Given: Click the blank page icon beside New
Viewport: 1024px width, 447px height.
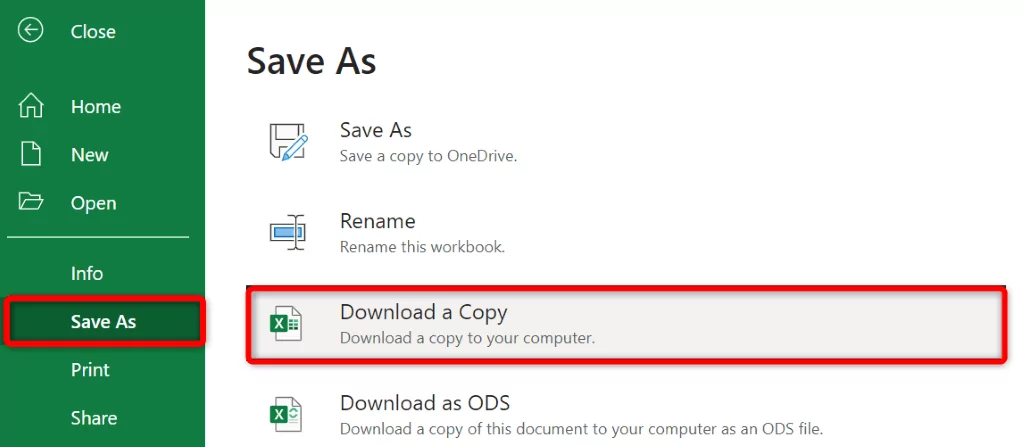Looking at the screenshot, I should [x=31, y=154].
